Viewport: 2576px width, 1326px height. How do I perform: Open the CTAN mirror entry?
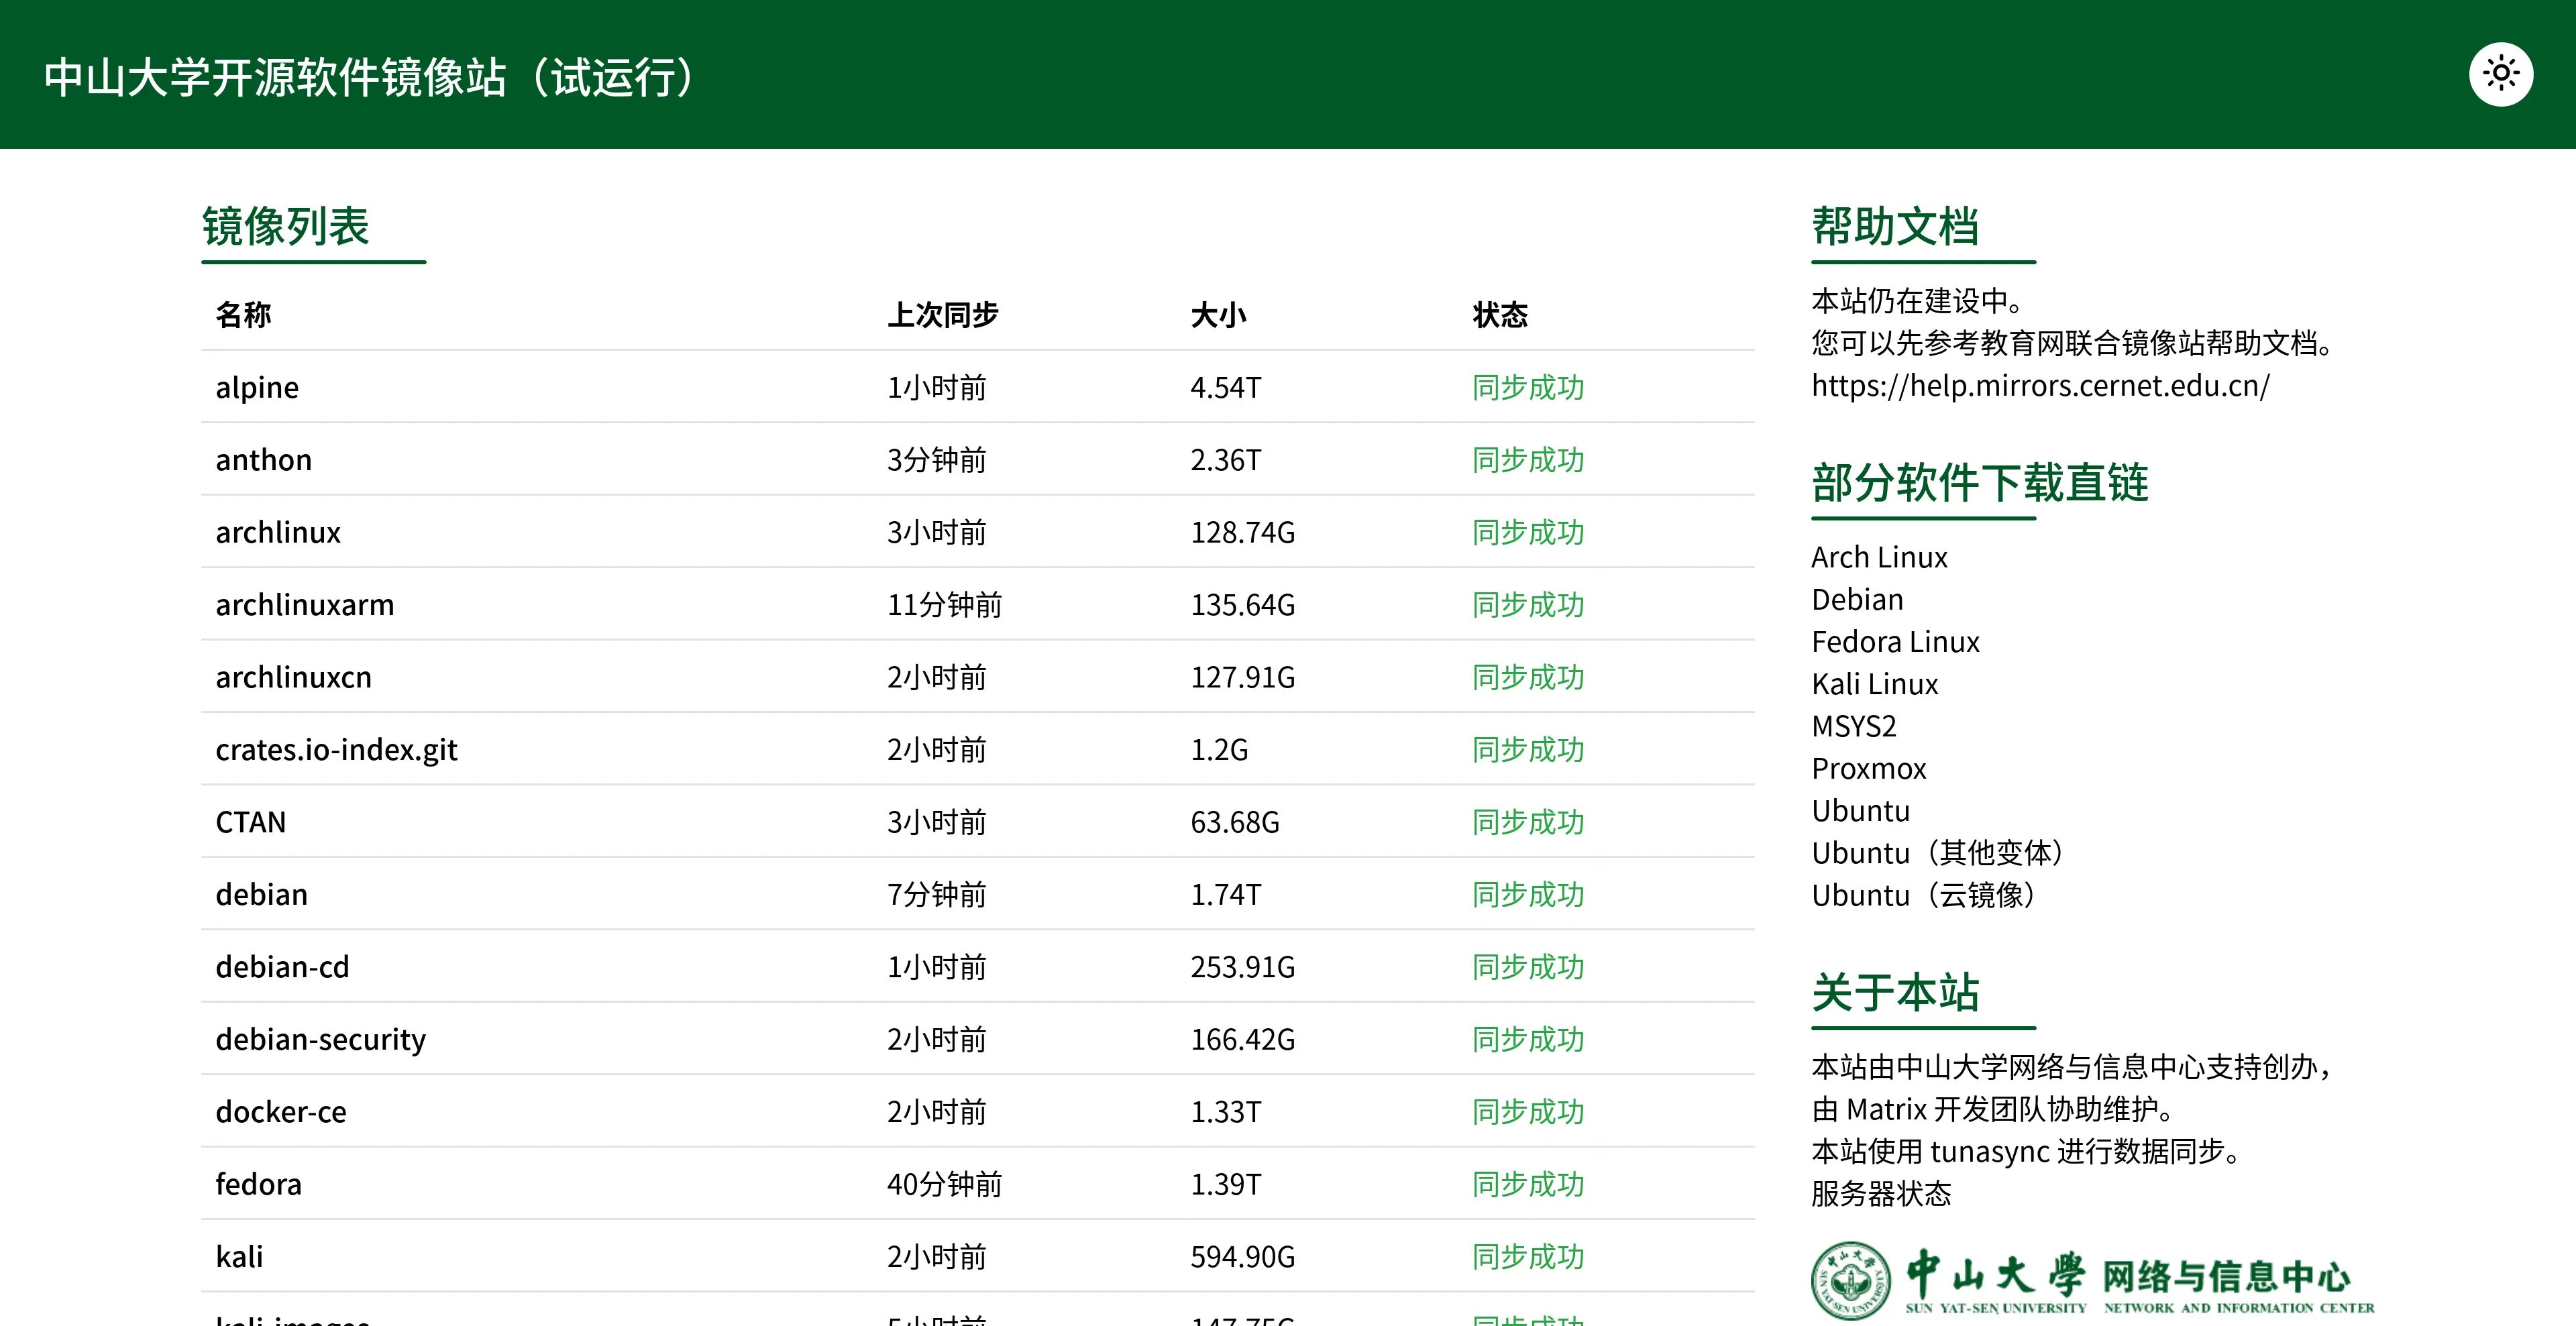click(251, 821)
